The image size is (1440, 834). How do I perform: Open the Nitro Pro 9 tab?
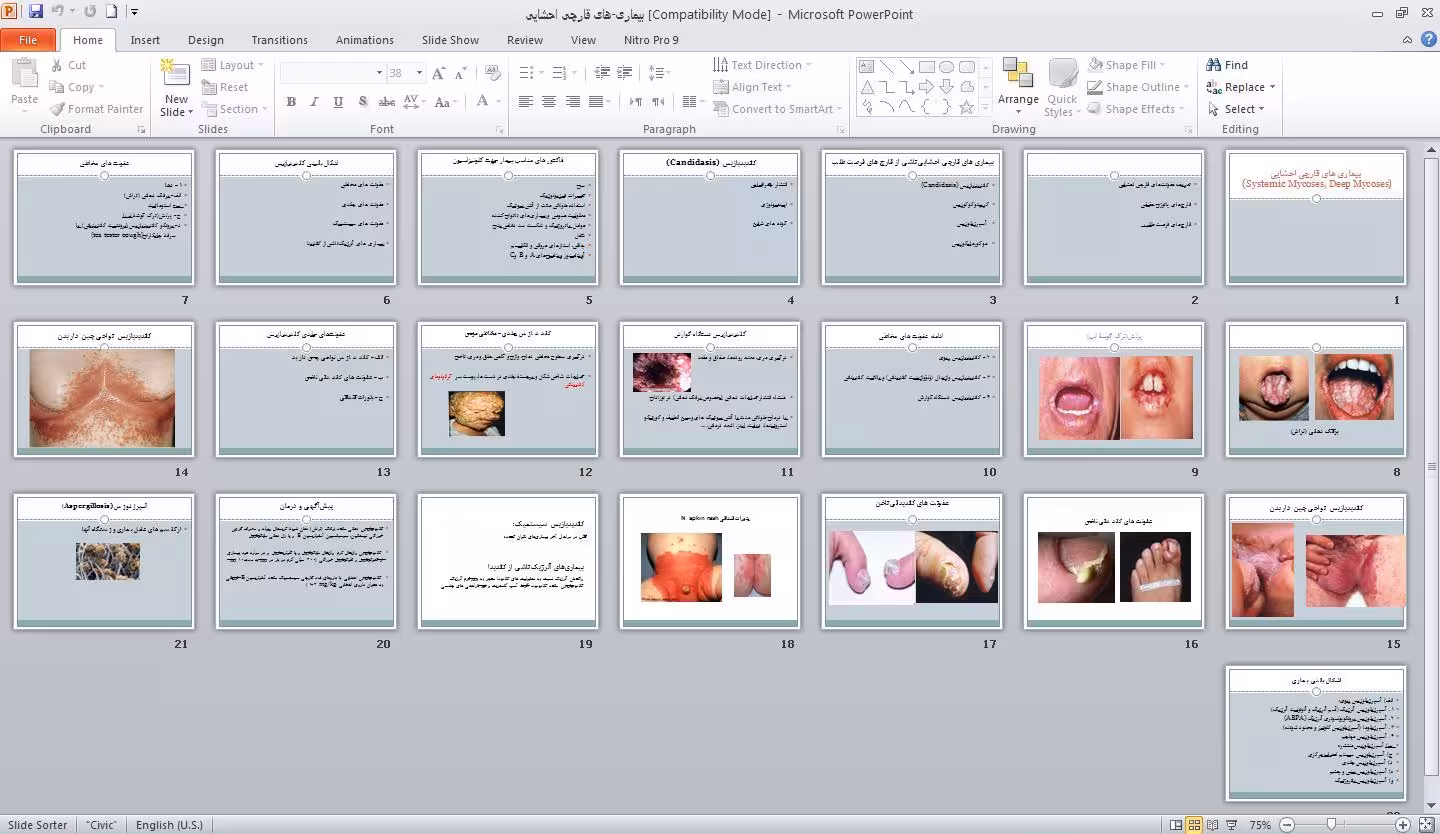[x=650, y=40]
